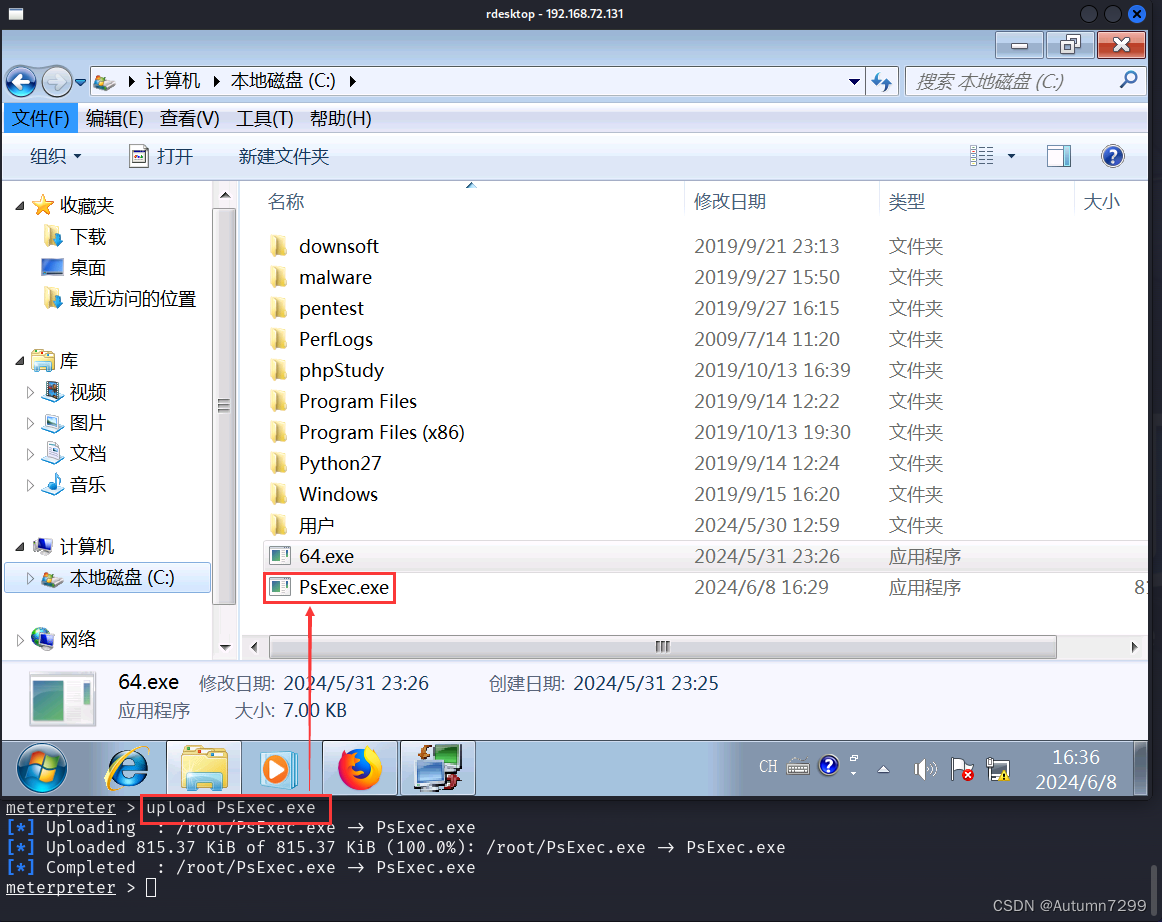Open the Windows Start orb
The height and width of the screenshot is (922, 1162).
(42, 768)
